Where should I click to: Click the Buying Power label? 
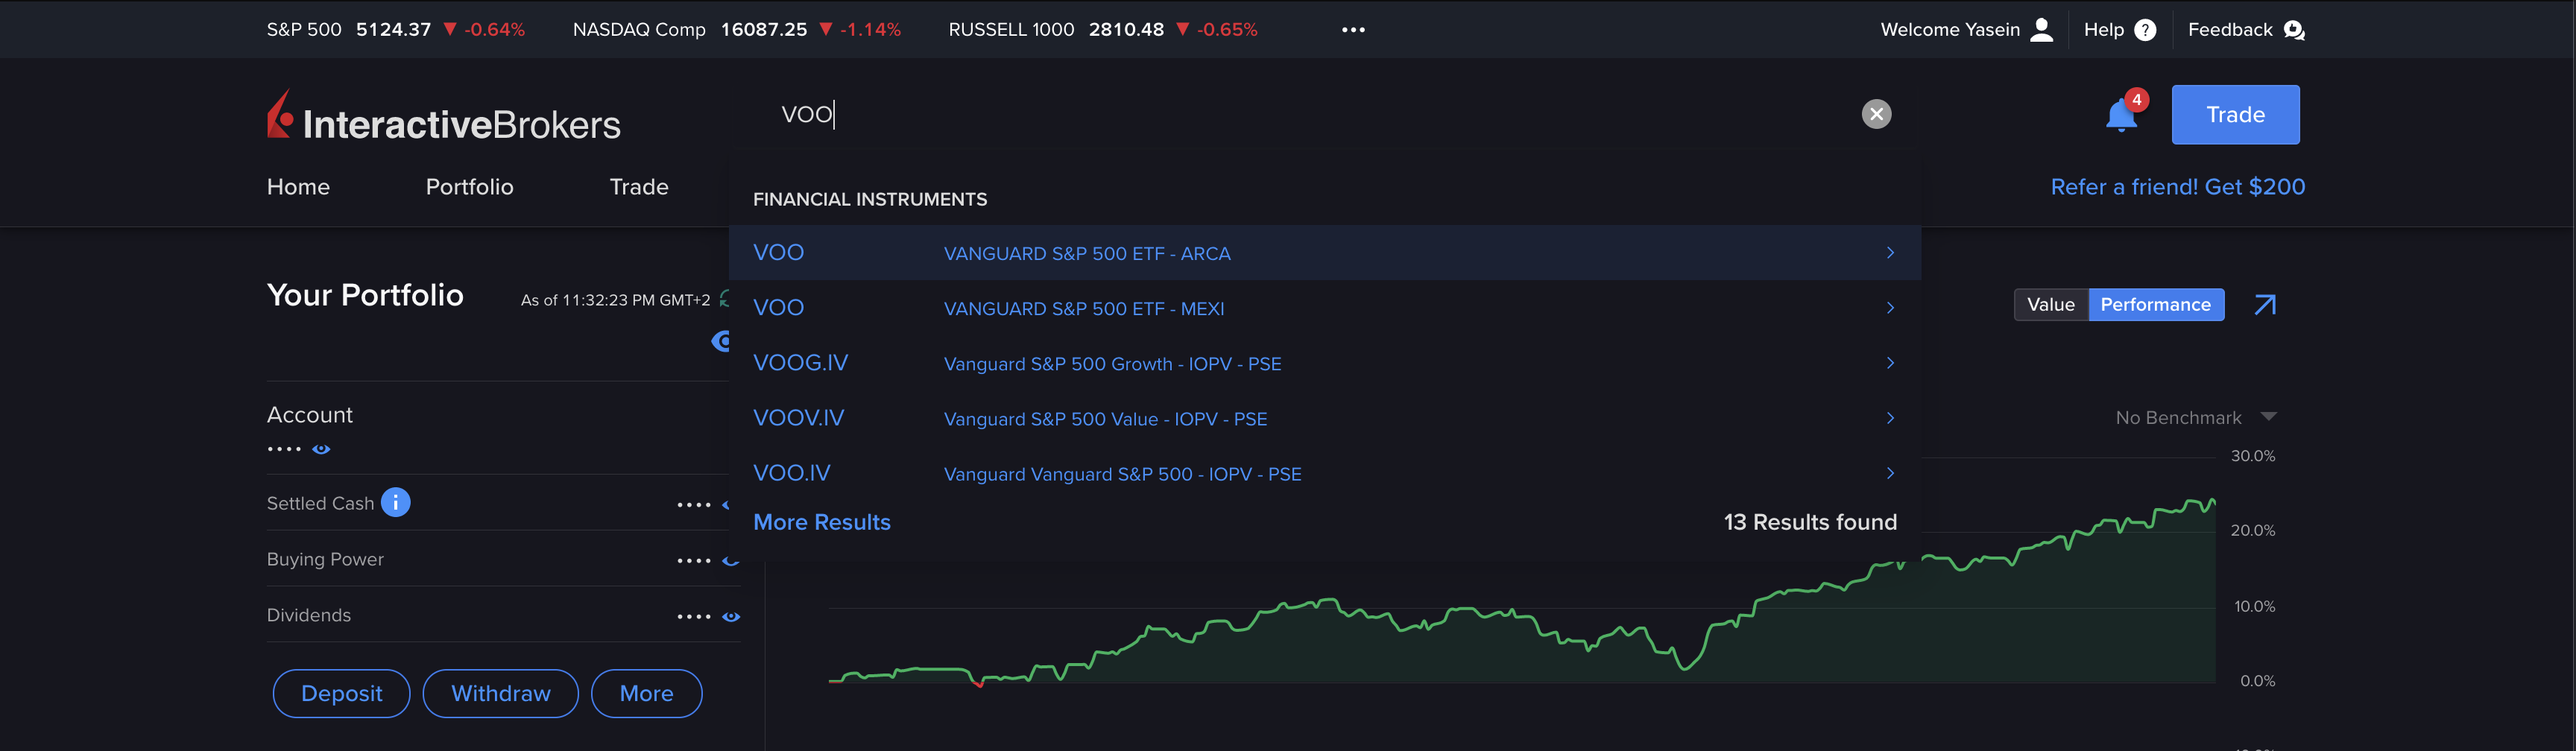tap(325, 559)
